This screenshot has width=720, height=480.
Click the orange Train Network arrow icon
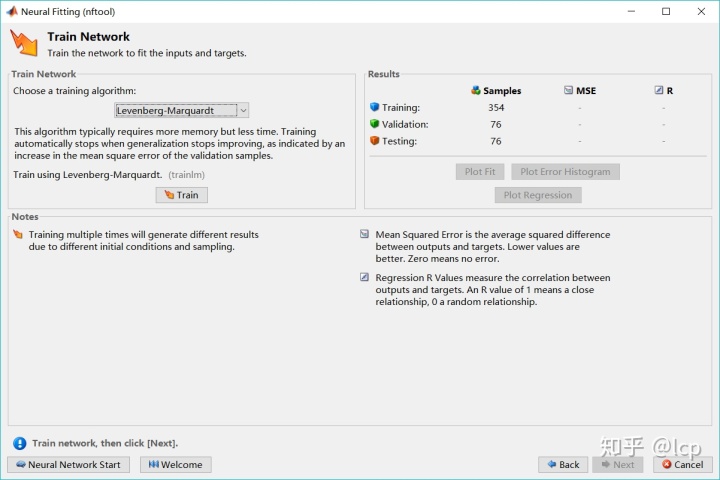pyautogui.click(x=24, y=44)
